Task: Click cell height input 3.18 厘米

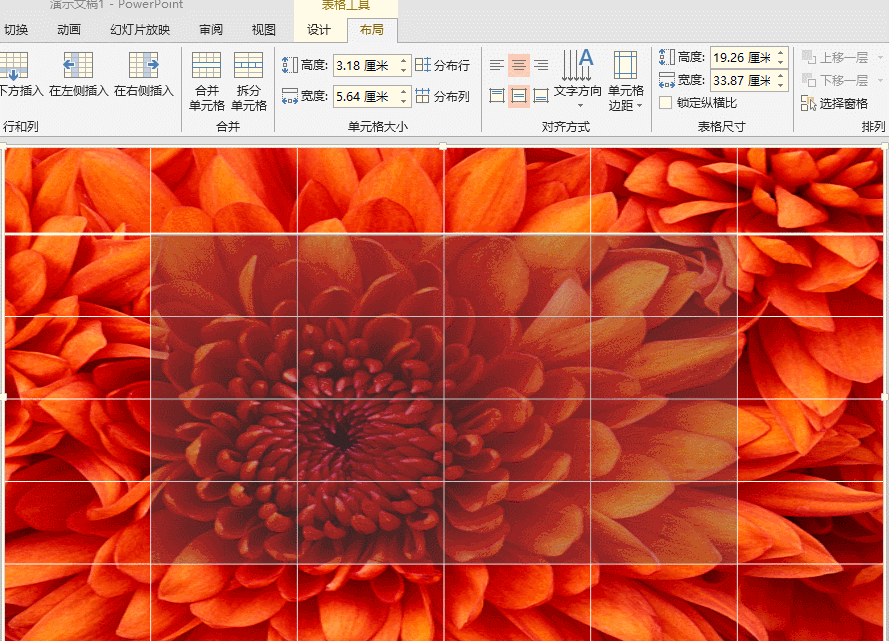Action: coord(365,65)
